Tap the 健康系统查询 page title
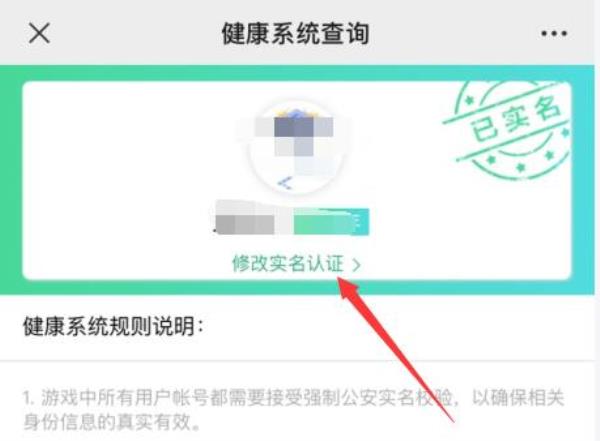 pos(295,34)
